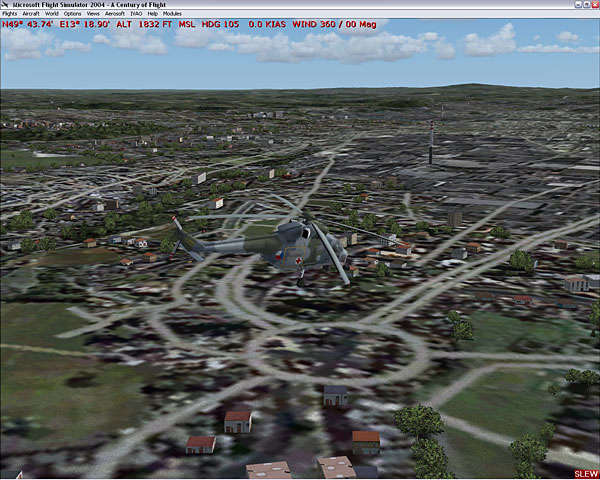Image resolution: width=600 pixels, height=480 pixels.
Task: Click the 0.0 KIAS airspeed readout
Action: [x=267, y=24]
